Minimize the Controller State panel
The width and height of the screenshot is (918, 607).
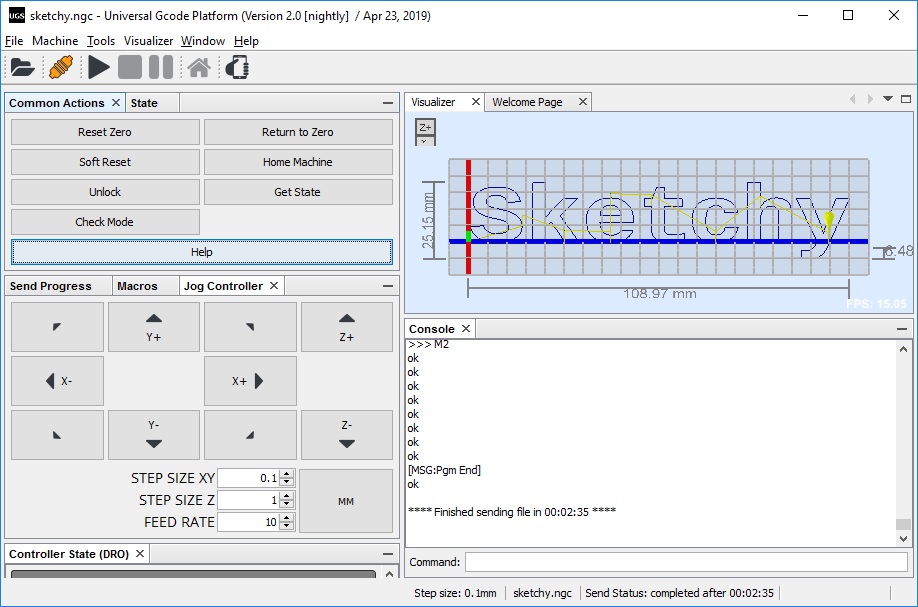pyautogui.click(x=388, y=554)
